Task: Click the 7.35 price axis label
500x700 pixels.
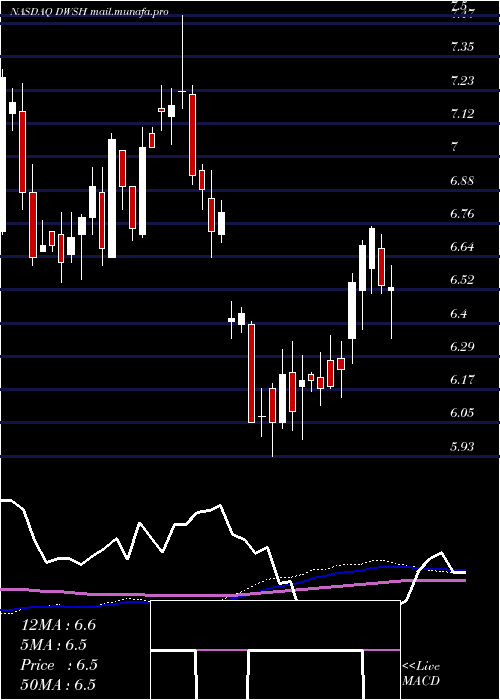Action: [462, 47]
